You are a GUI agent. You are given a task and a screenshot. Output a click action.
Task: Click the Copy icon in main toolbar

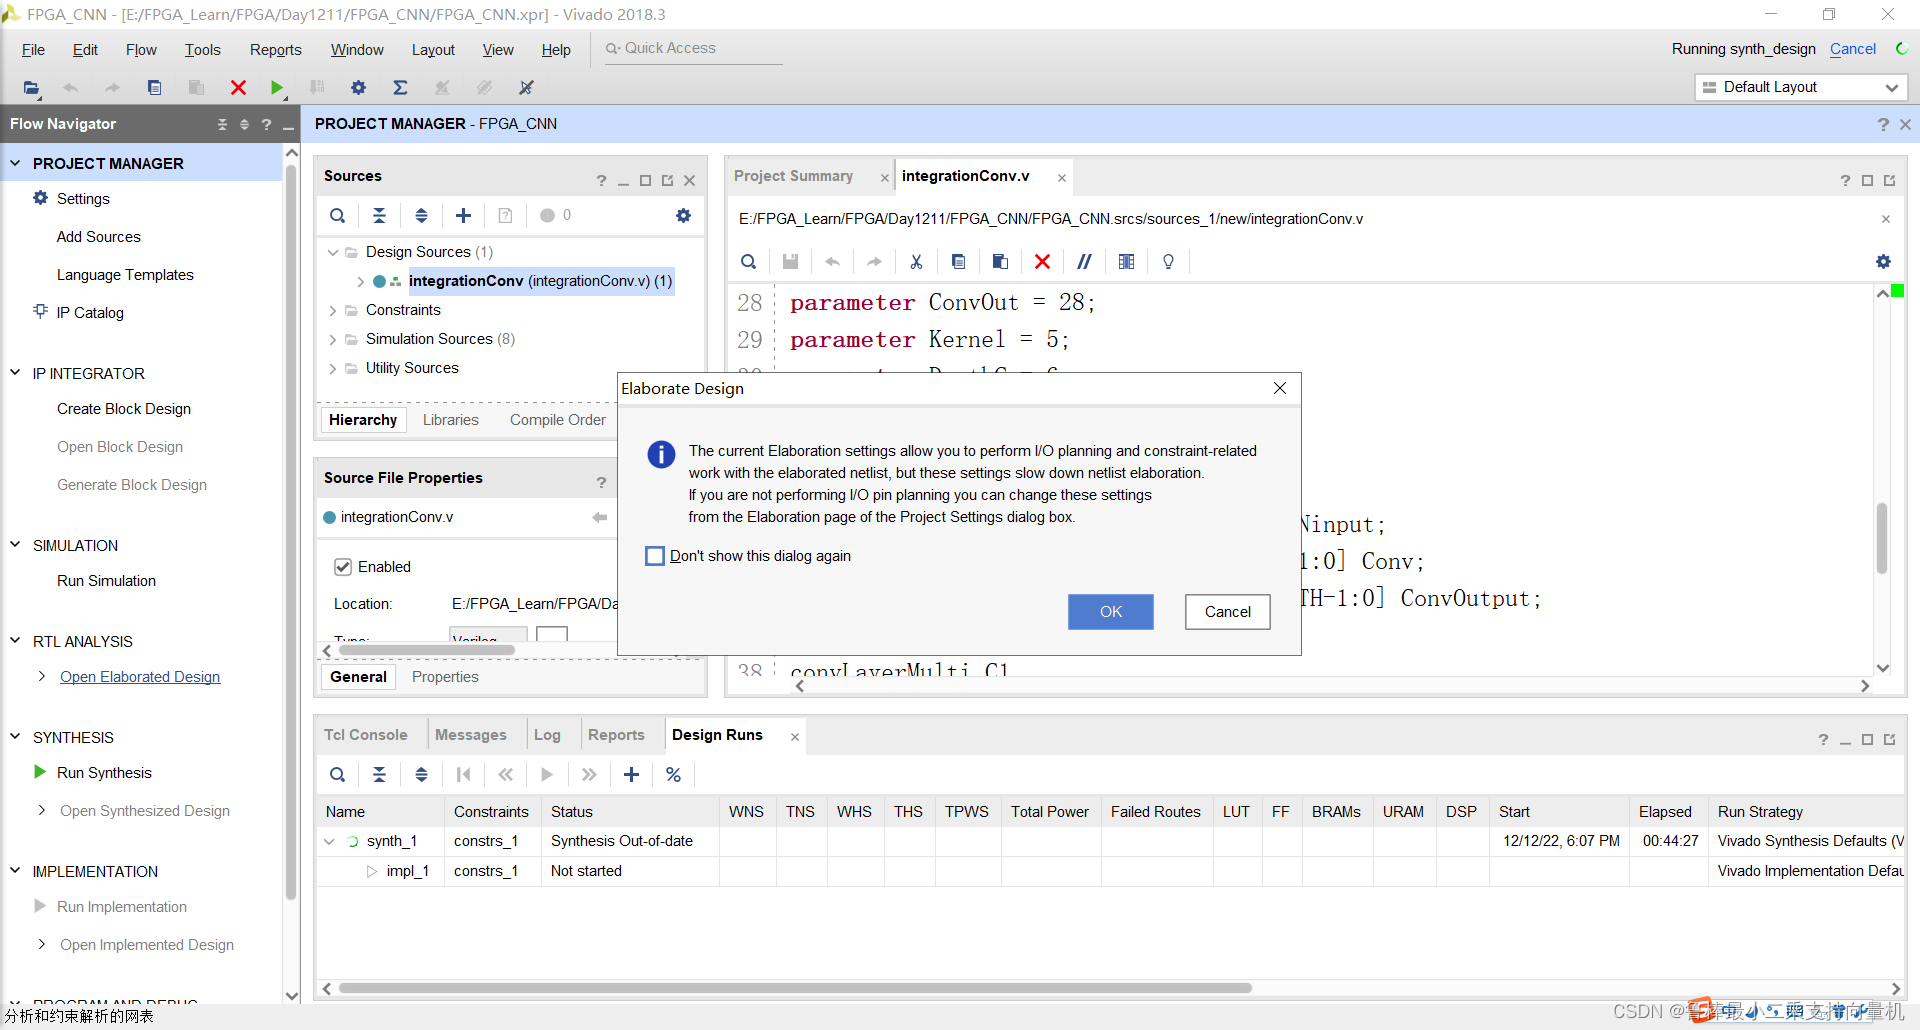pyautogui.click(x=154, y=88)
